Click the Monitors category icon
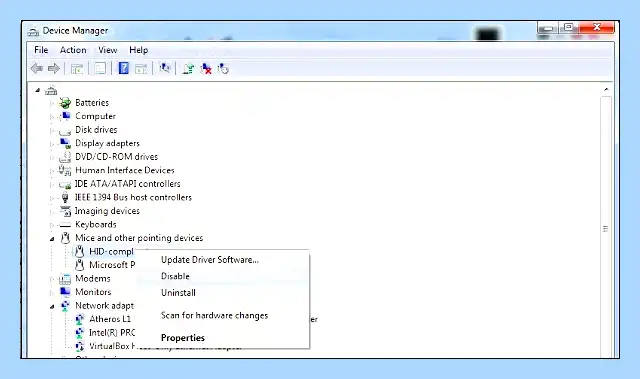The height and width of the screenshot is (379, 640). tap(65, 292)
